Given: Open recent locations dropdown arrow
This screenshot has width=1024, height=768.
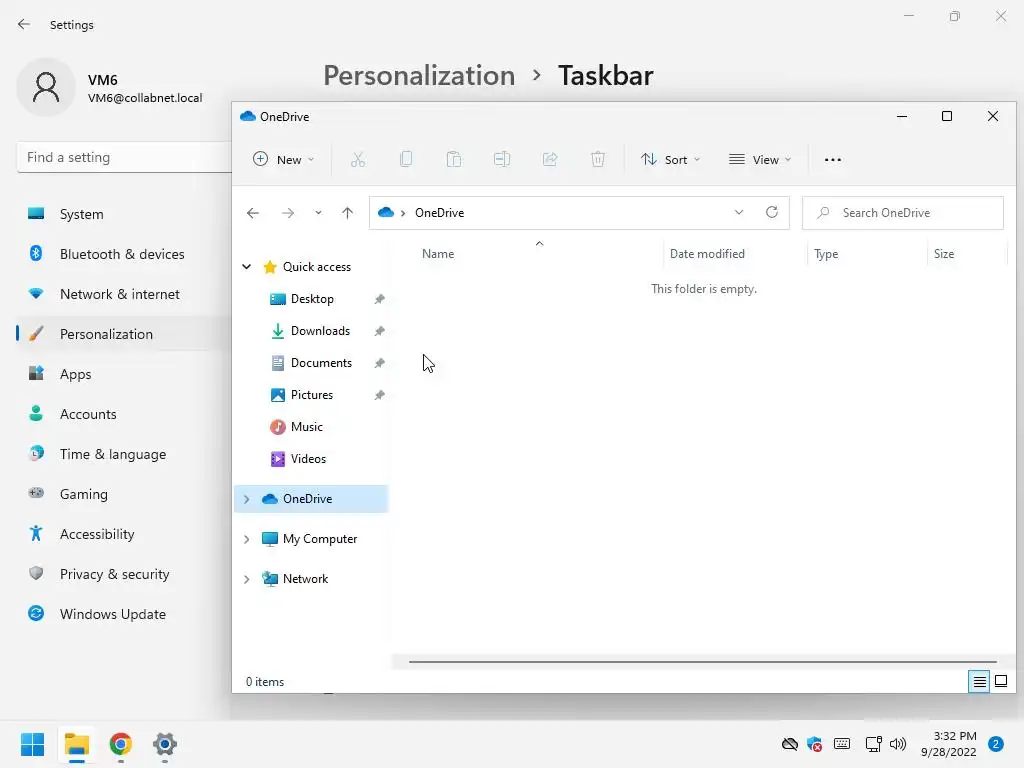Looking at the screenshot, I should click(318, 213).
